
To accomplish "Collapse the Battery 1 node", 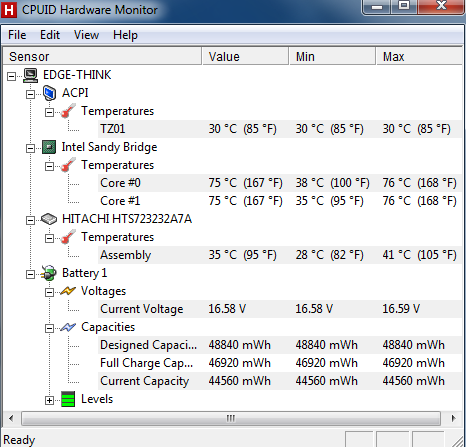I will [30, 274].
